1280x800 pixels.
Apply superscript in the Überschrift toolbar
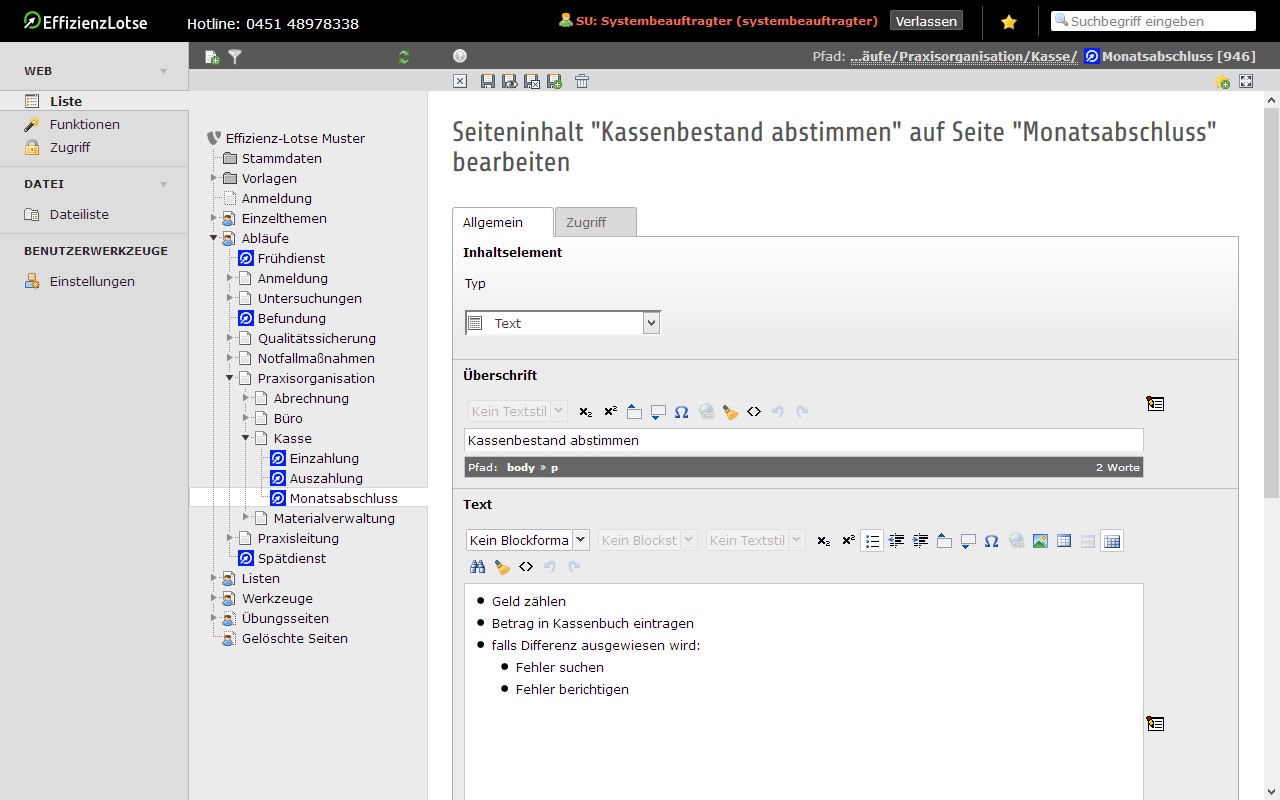610,412
